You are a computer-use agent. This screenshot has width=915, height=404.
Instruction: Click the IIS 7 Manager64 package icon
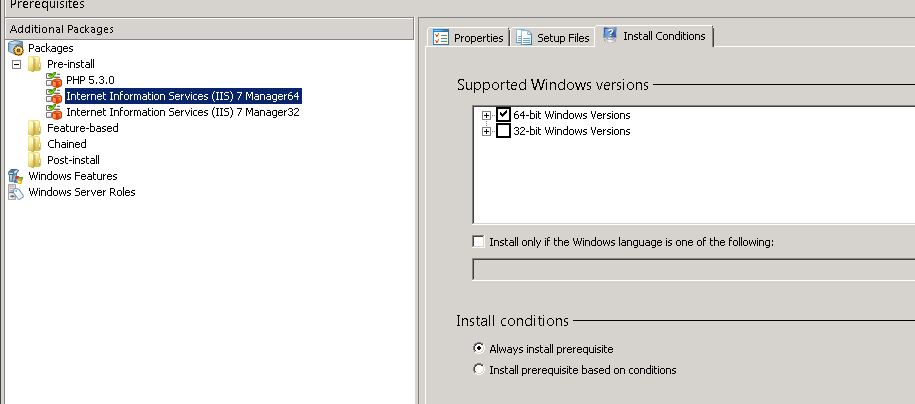[54, 96]
